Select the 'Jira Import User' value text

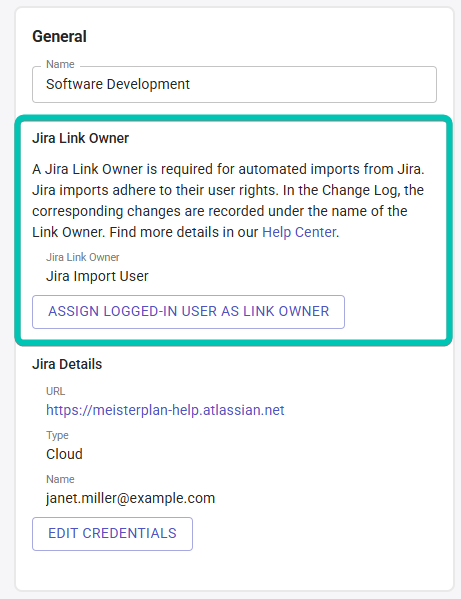[97, 276]
